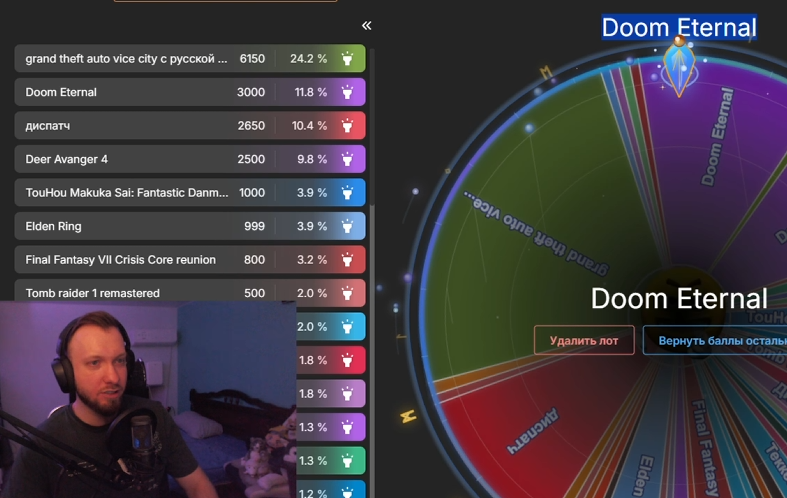787x498 pixels.
Task: Click the Вернуть баллы button
Action: [715, 340]
